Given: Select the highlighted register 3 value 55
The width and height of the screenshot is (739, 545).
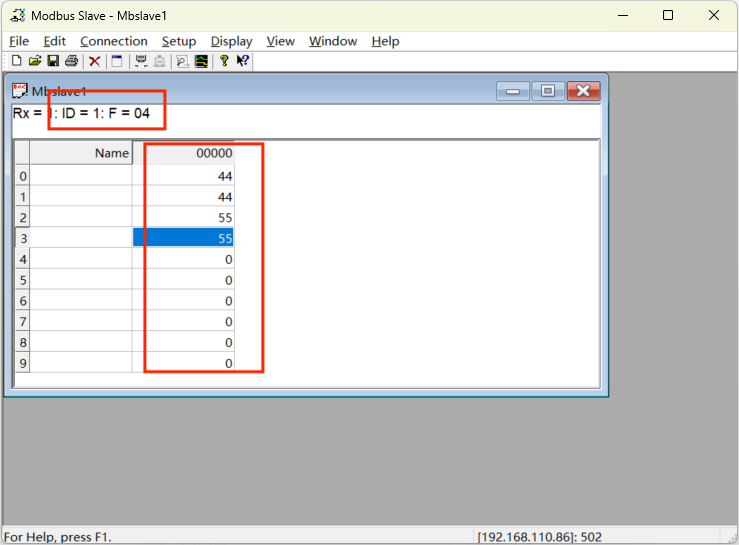Looking at the screenshot, I should click(x=184, y=238).
